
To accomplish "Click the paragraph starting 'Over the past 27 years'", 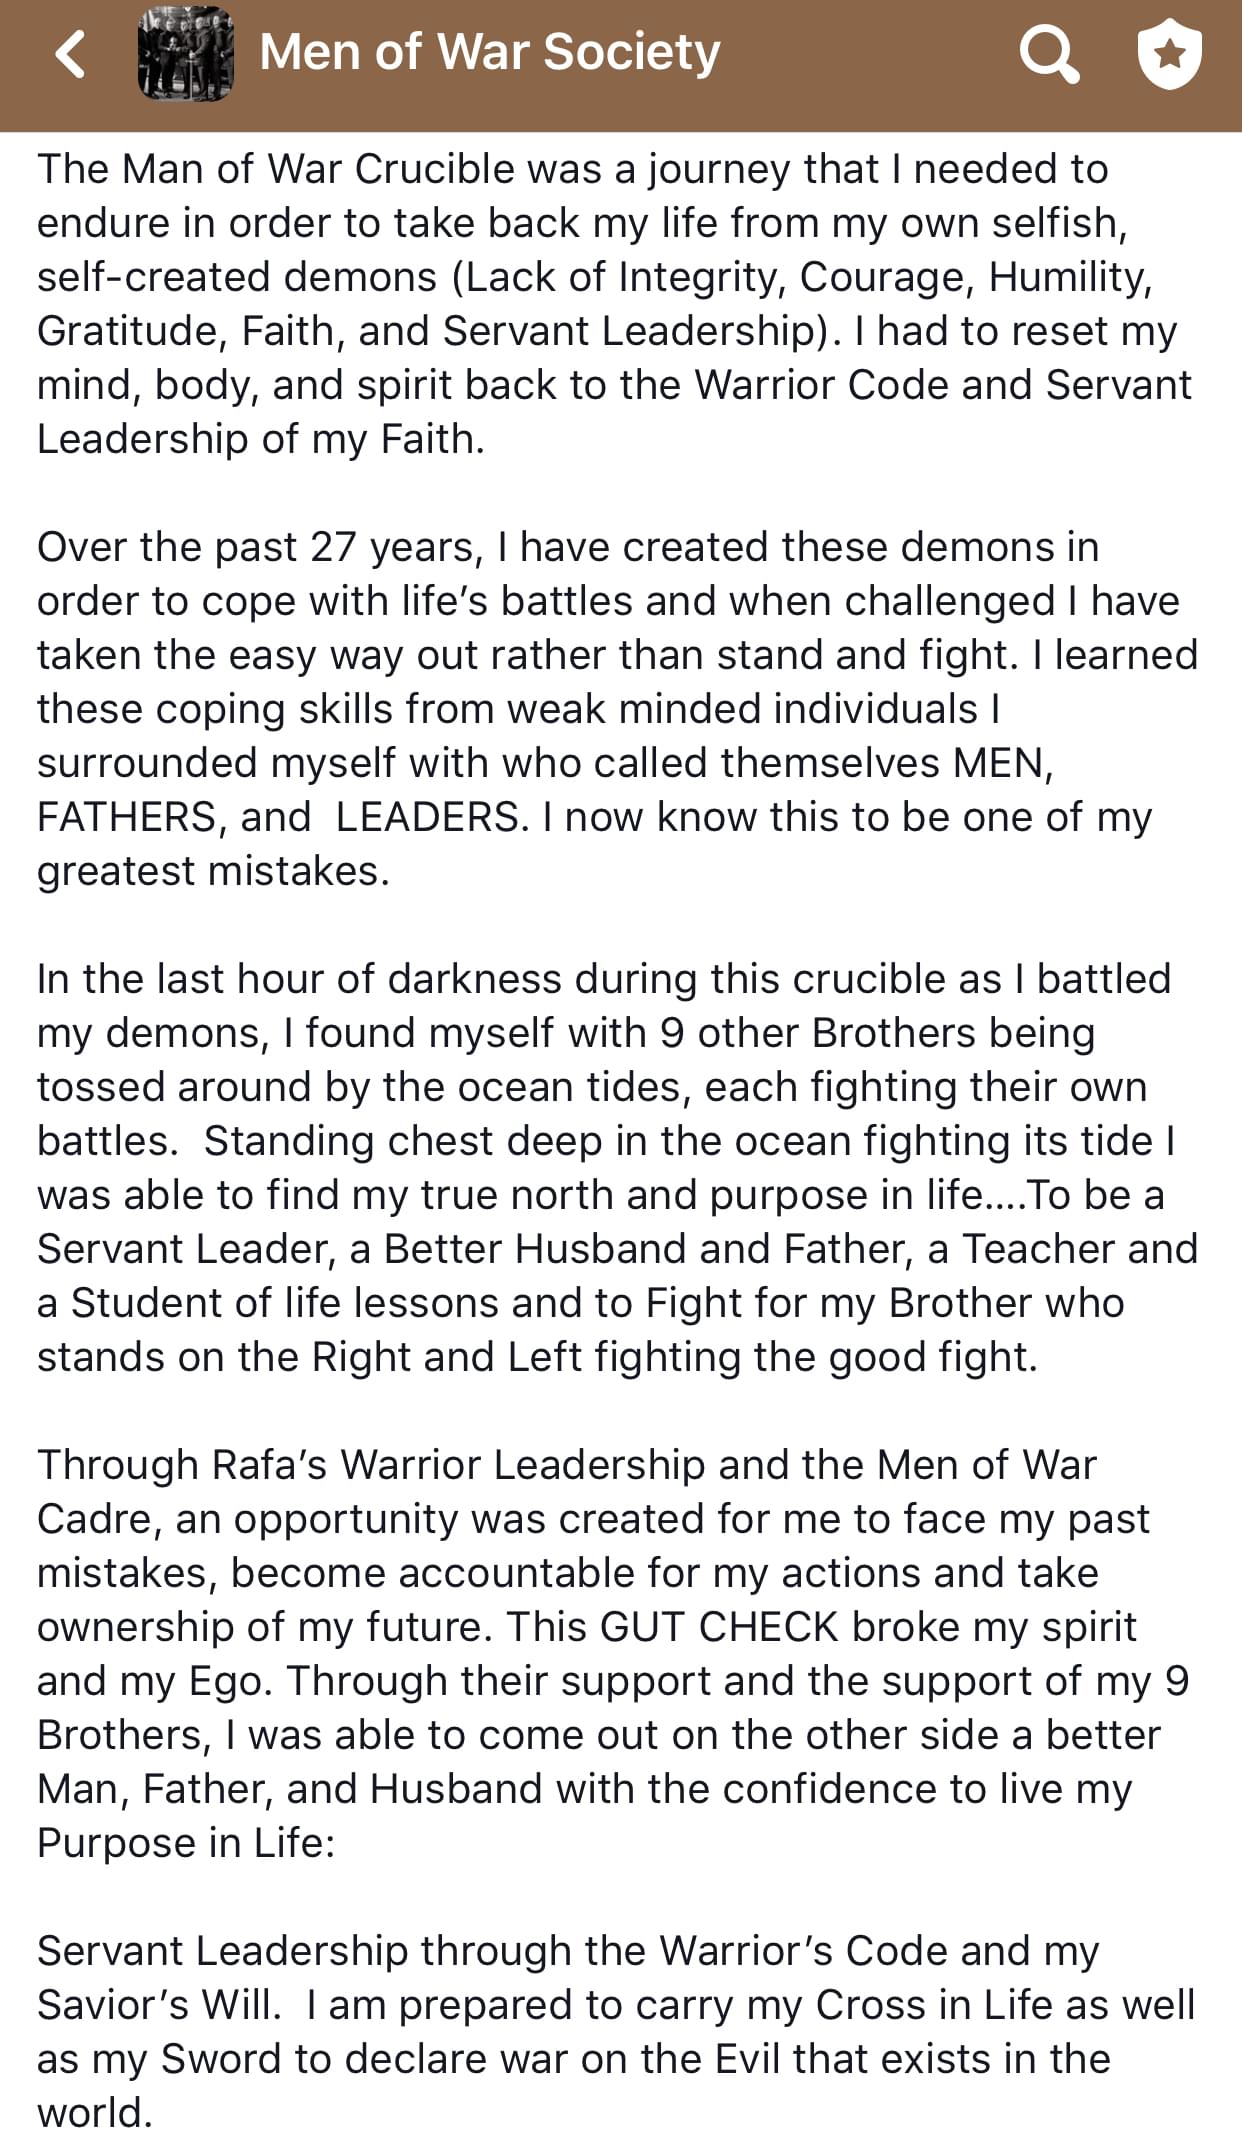I will (617, 709).
